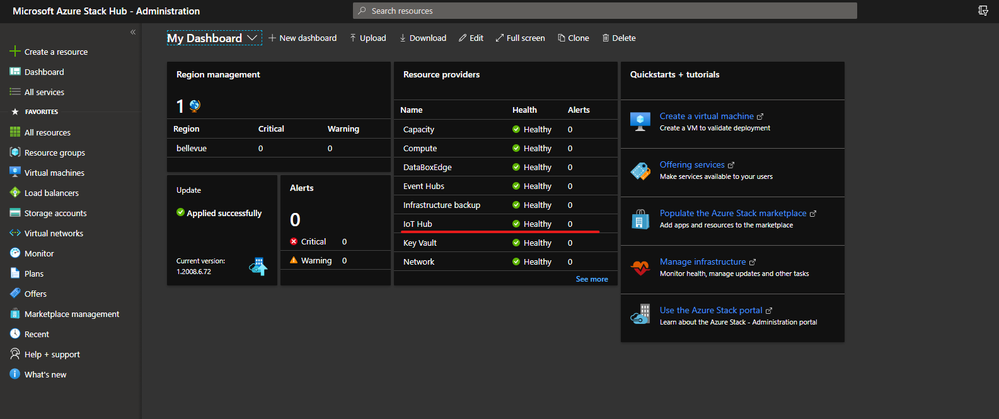Switch to Full screen mode
The image size is (999, 419).
521,38
